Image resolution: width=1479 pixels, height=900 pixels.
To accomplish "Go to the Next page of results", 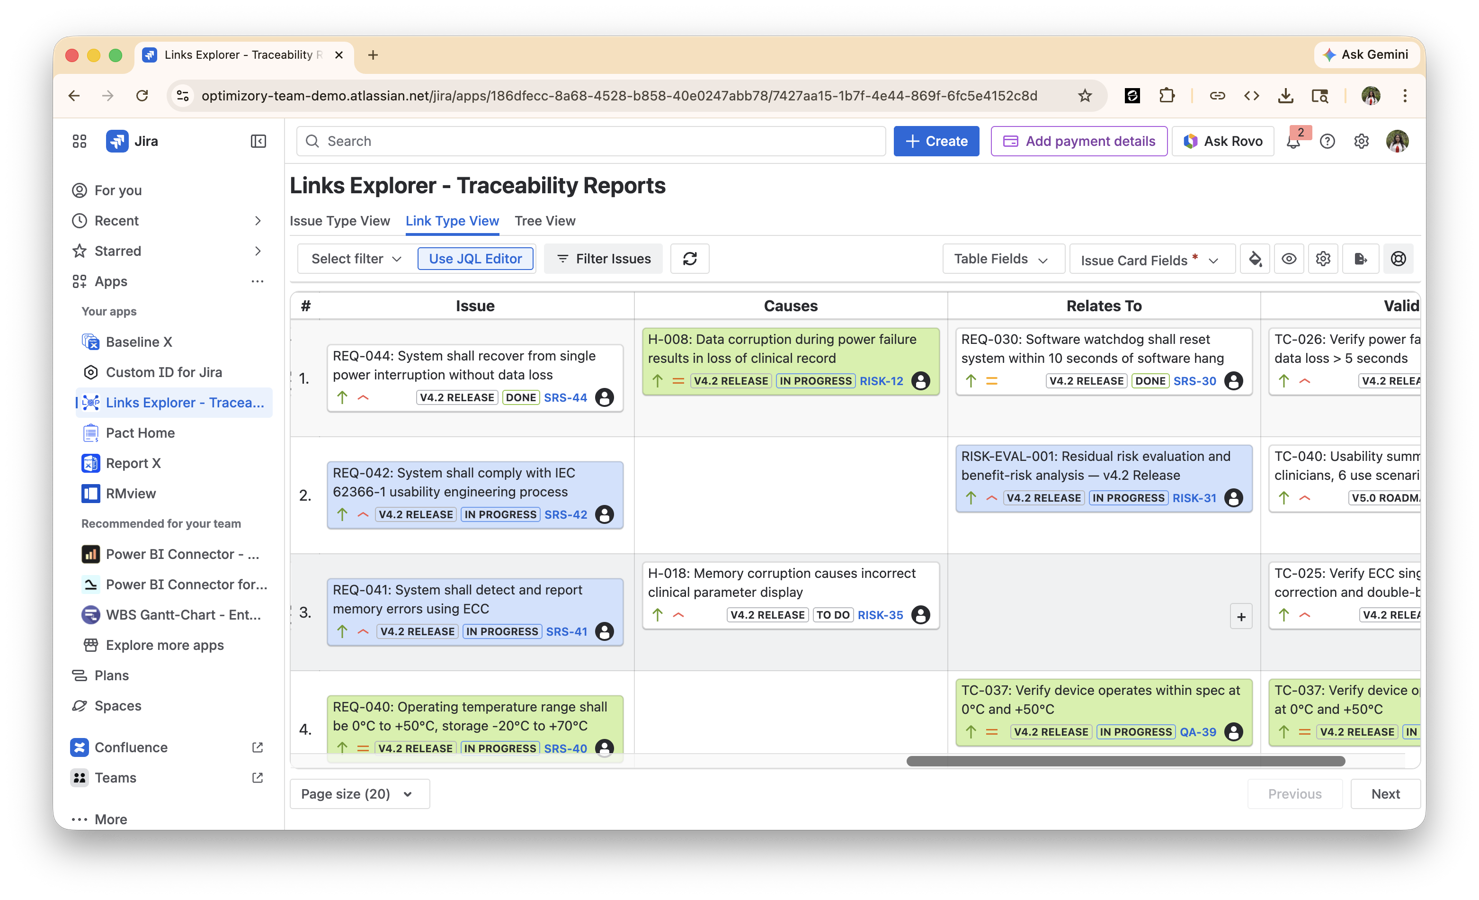I will click(1385, 793).
